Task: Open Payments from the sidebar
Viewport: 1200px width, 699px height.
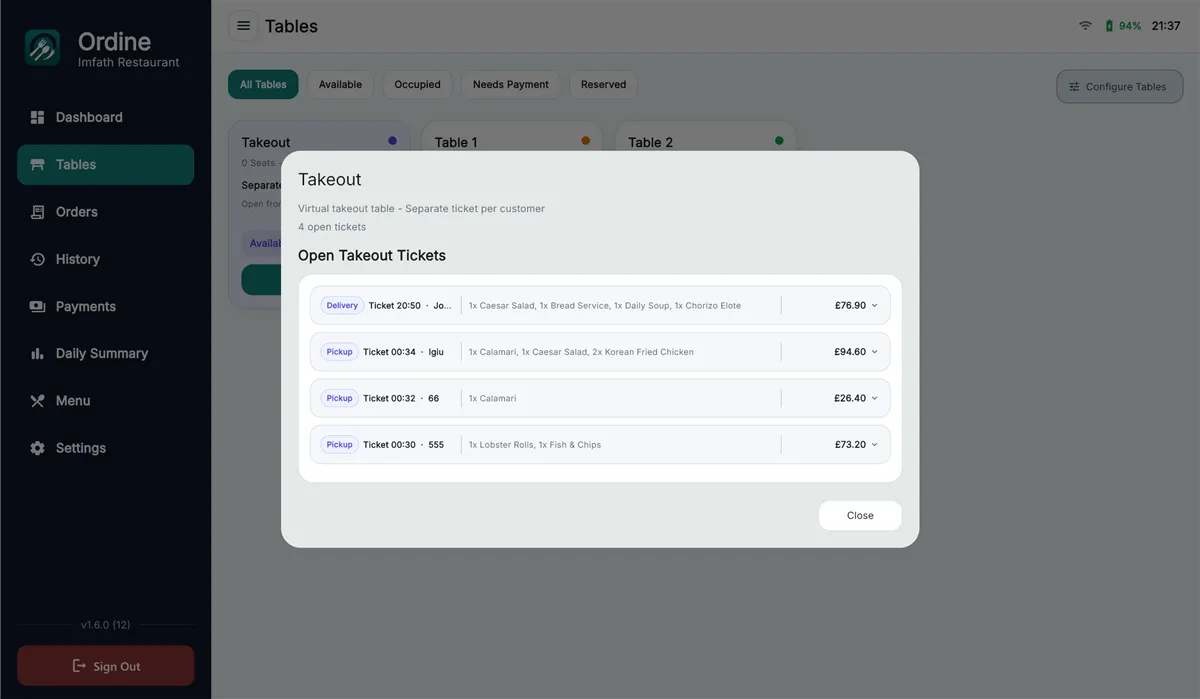Action: pos(106,307)
